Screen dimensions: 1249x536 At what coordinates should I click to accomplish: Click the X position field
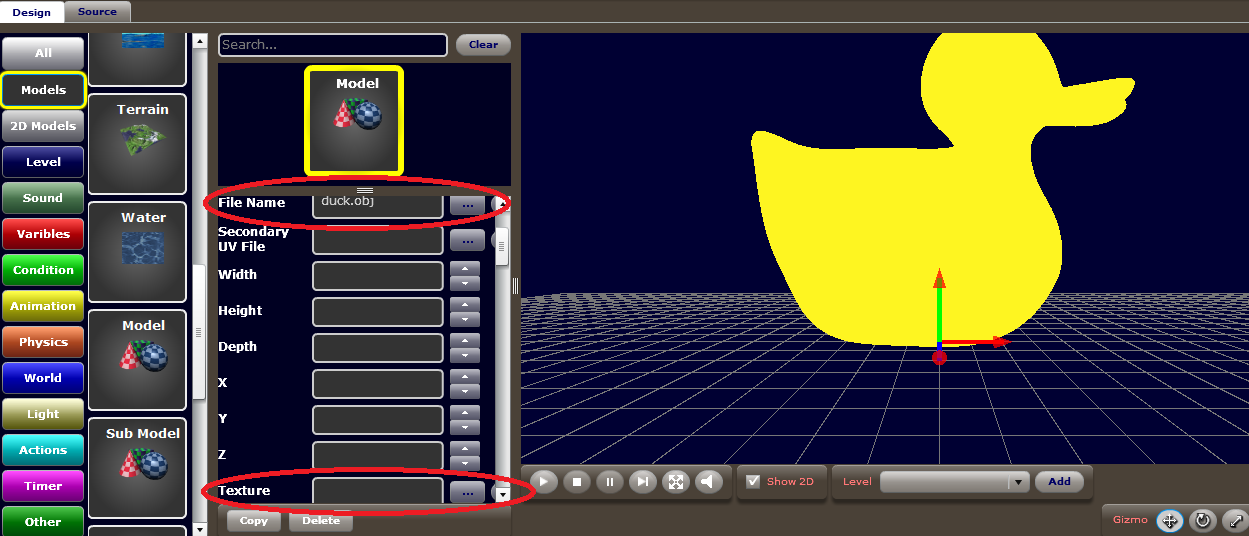point(378,384)
